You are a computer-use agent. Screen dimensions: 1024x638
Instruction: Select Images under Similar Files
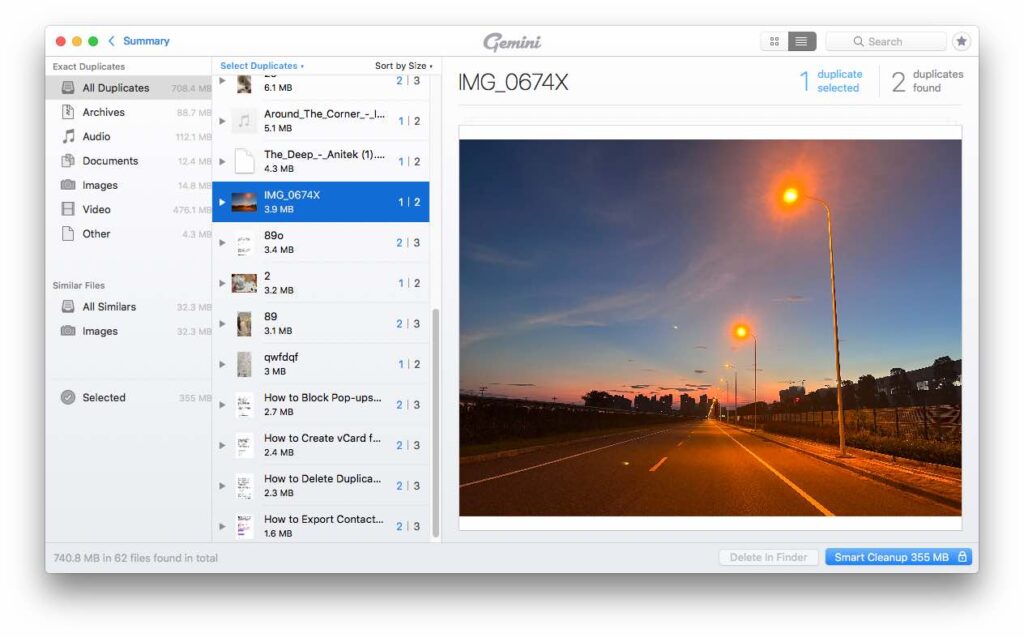pyautogui.click(x=100, y=332)
